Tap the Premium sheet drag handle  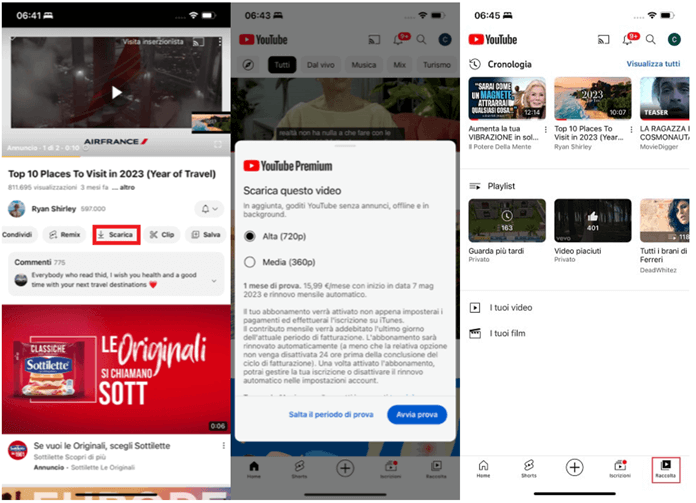tap(345, 146)
